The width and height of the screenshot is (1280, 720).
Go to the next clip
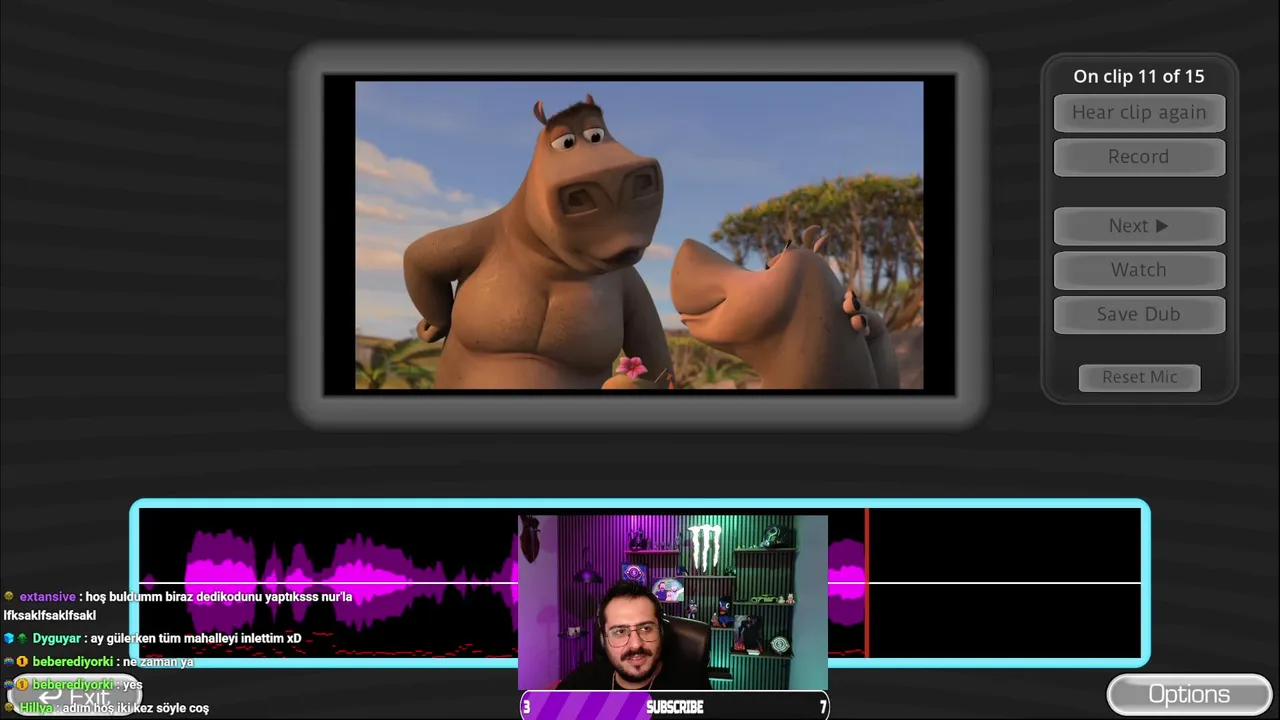[x=1139, y=226]
